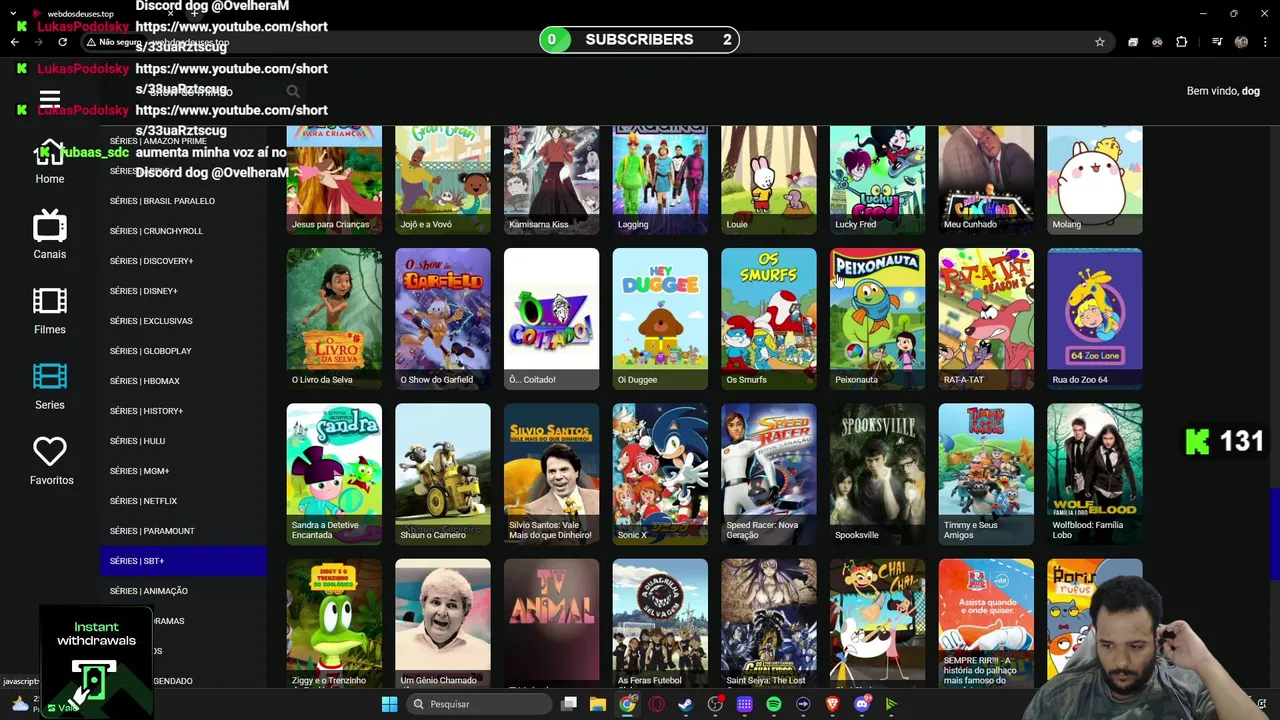1280x720 pixels.
Task: Open Task View on the taskbar
Action: click(x=569, y=704)
